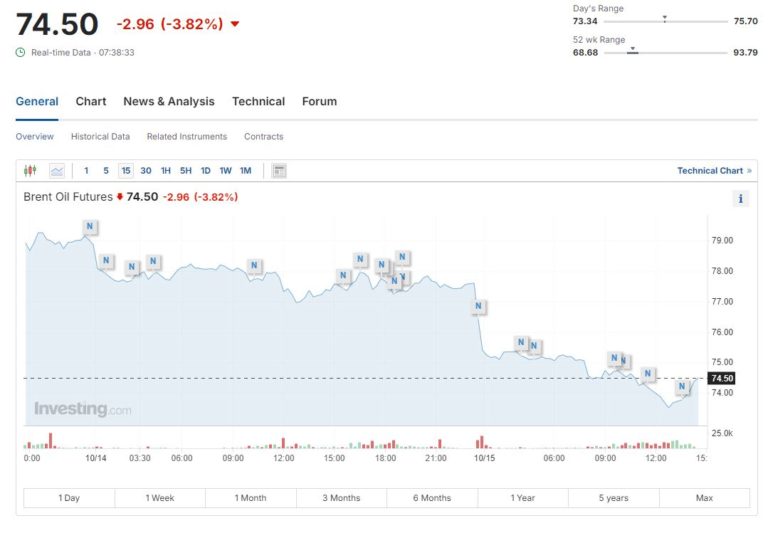Select the 1H chart interval
Screen dimensions: 768x533
[x=166, y=171]
